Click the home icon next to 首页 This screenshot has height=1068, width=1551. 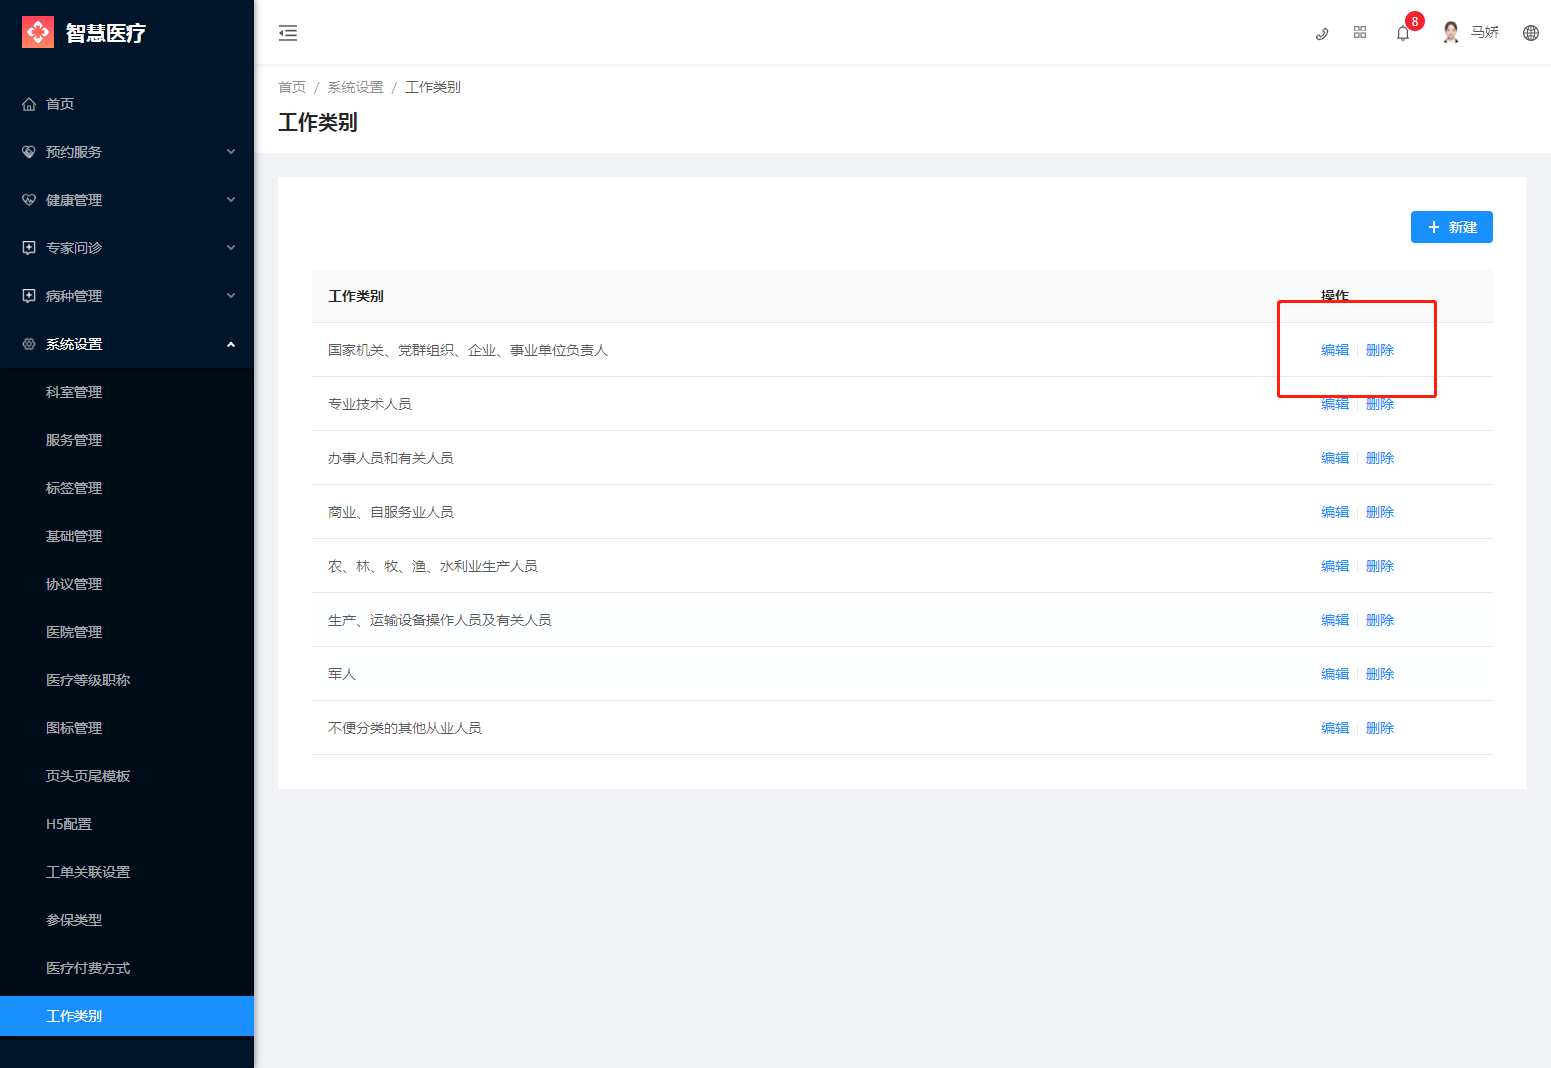tap(29, 104)
